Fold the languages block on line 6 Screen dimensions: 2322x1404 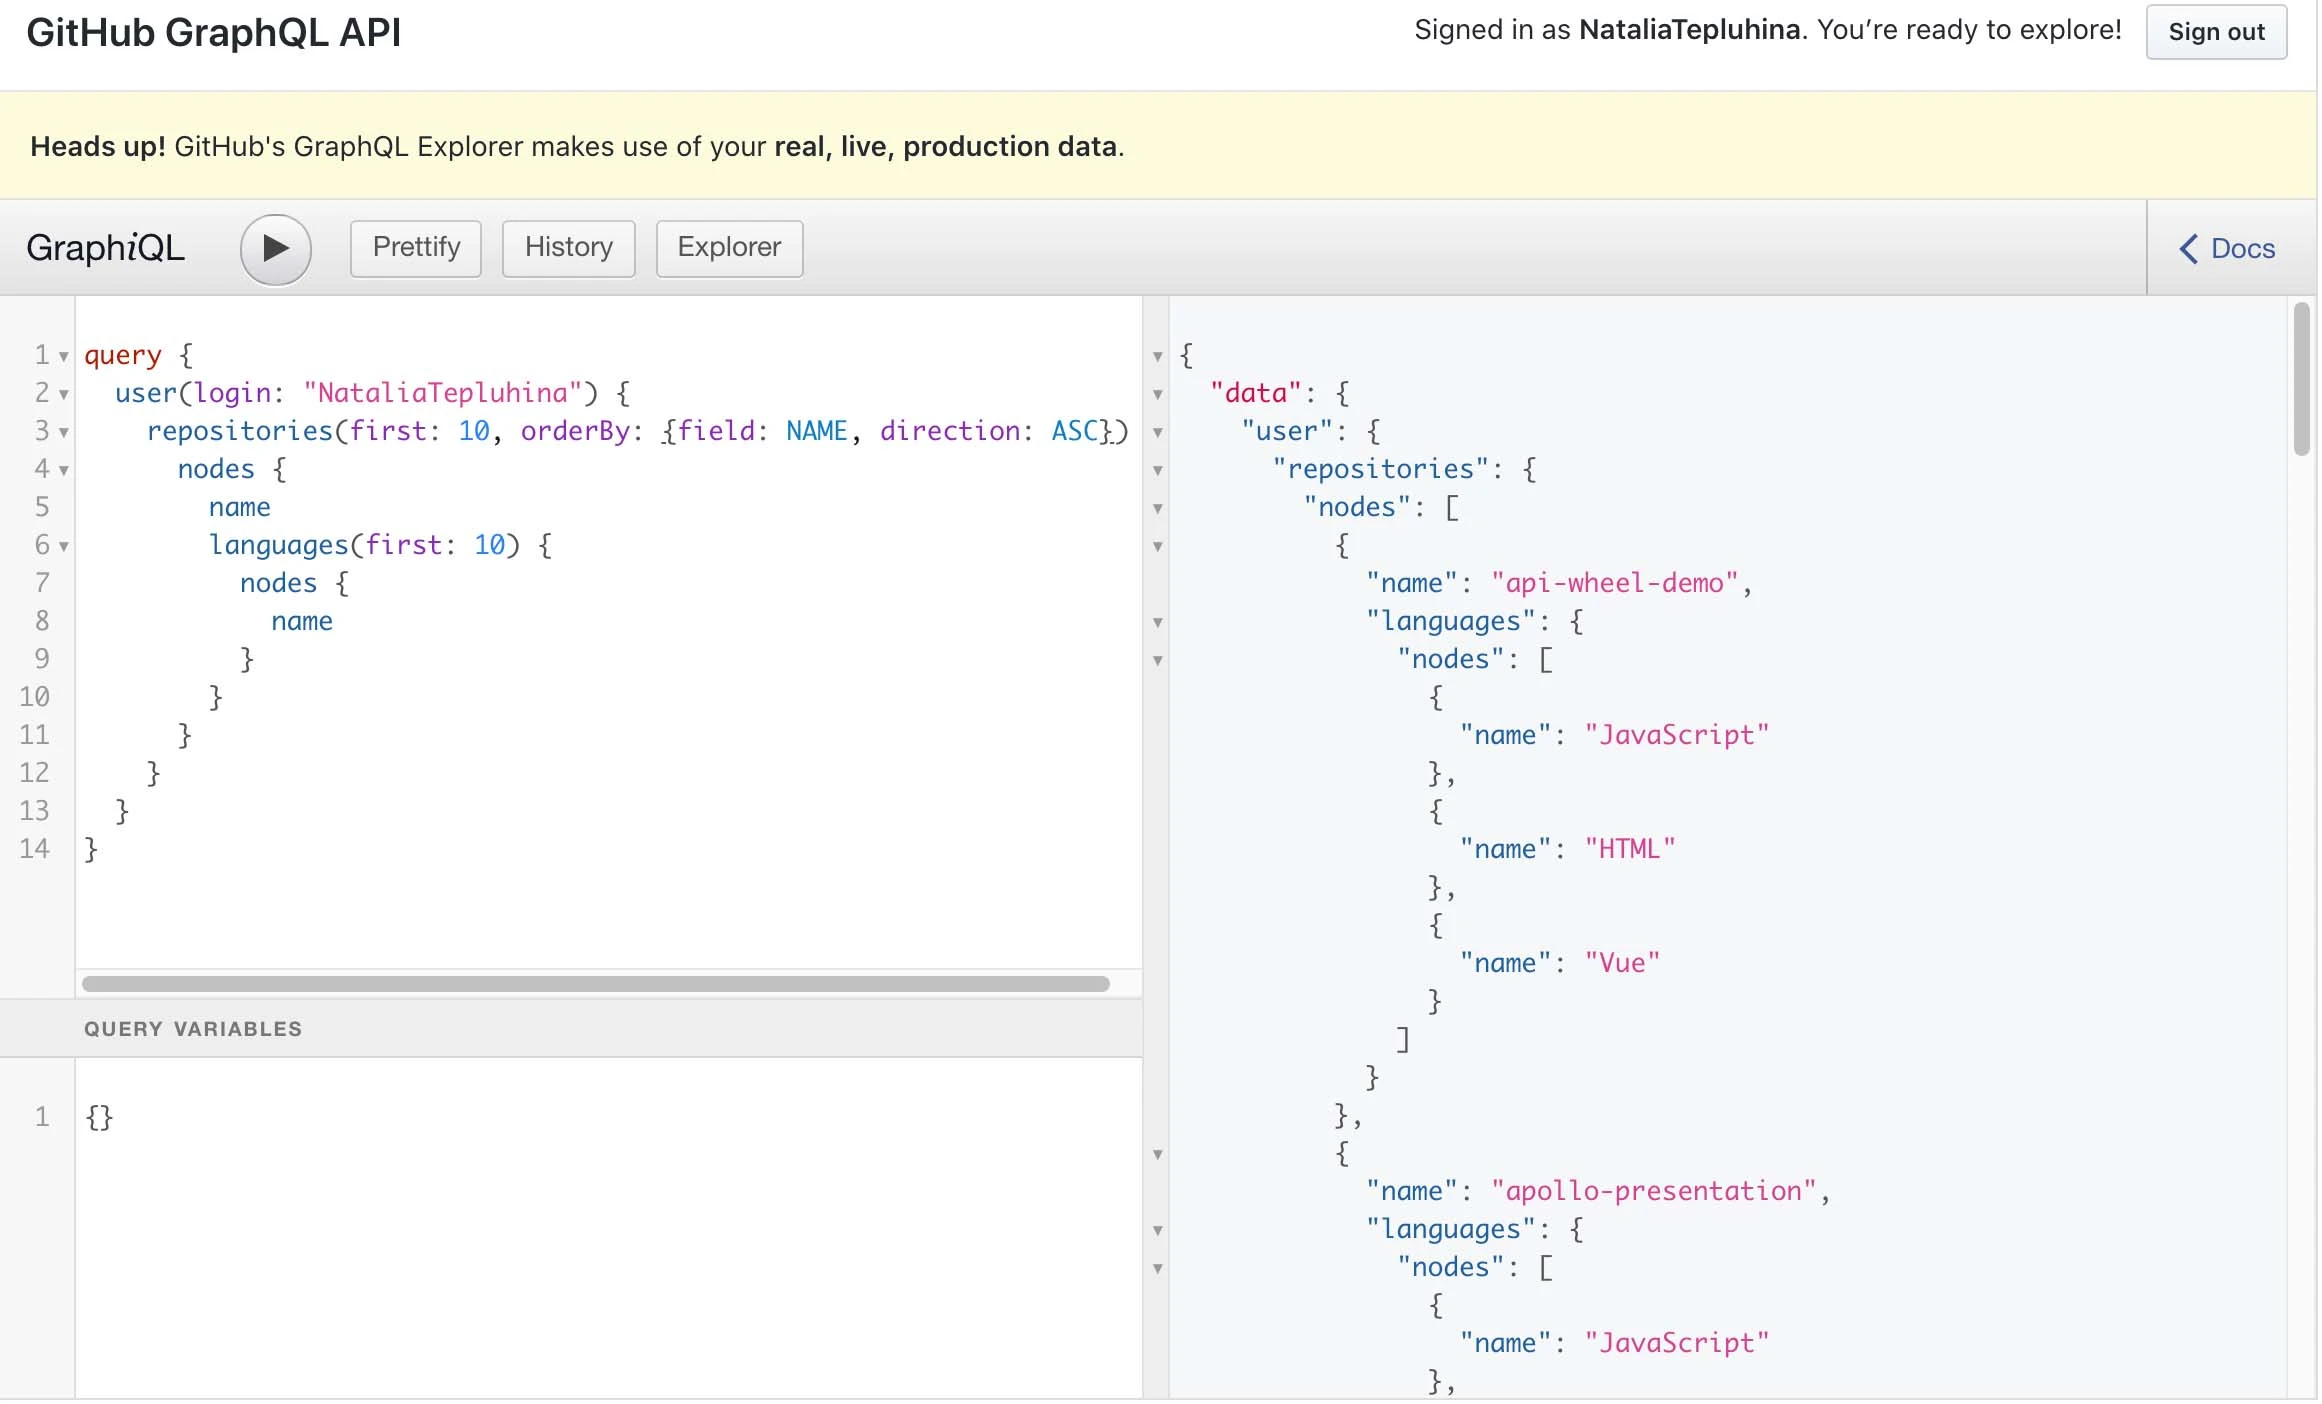[64, 546]
